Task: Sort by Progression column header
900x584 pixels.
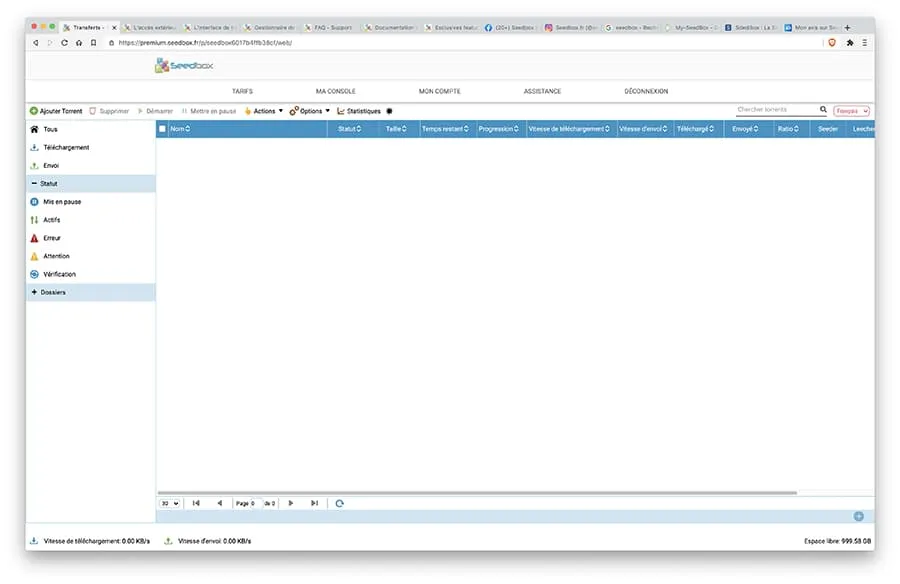Action: 498,129
